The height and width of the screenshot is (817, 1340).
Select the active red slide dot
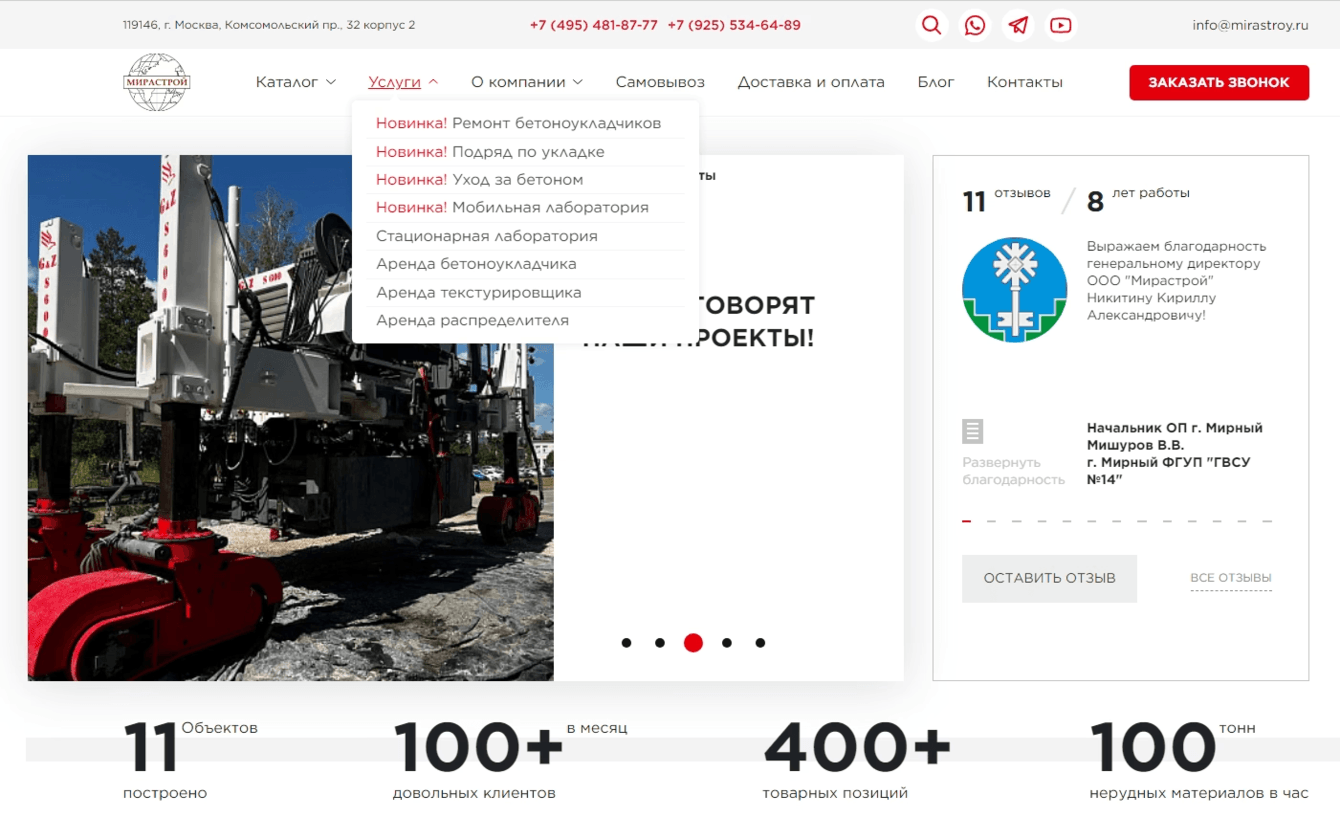693,643
